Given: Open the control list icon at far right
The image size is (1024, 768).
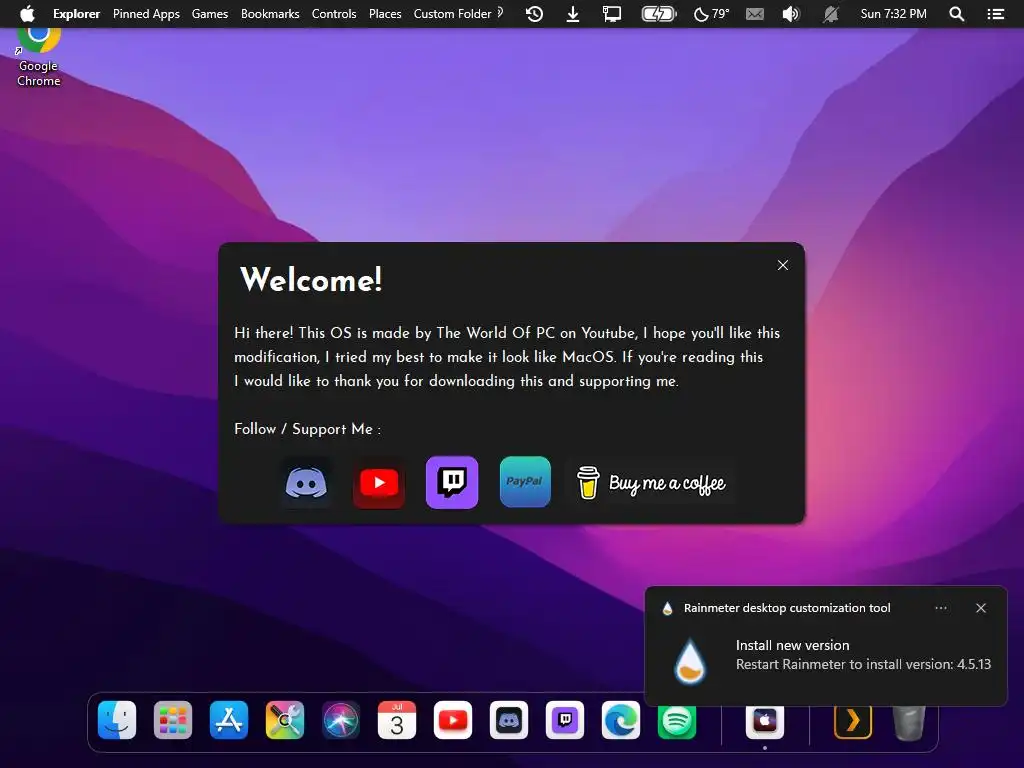Looking at the screenshot, I should (x=995, y=14).
